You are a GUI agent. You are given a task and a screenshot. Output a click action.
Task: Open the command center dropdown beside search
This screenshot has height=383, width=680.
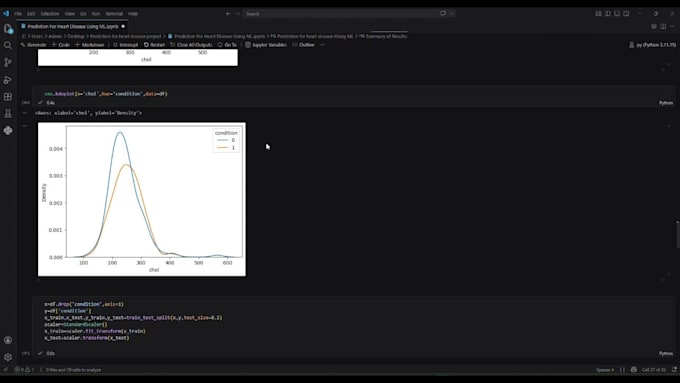[x=451, y=13]
